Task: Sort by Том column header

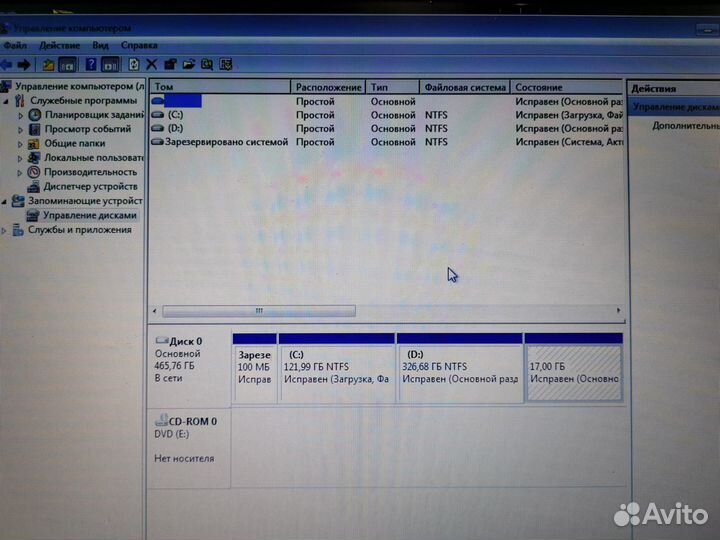Action: 220,87
